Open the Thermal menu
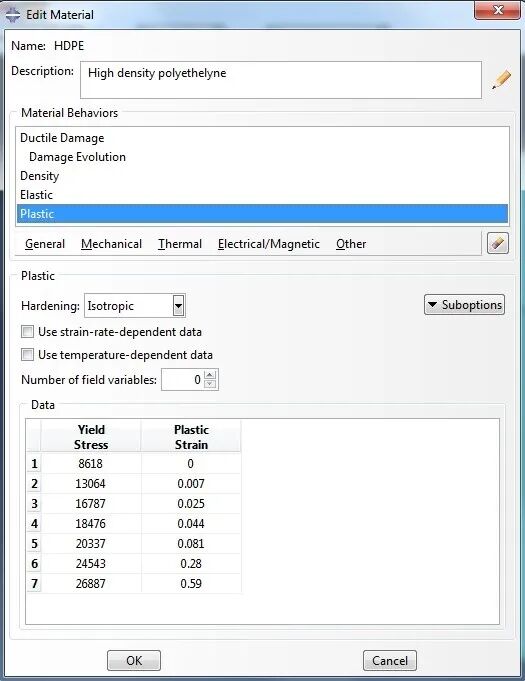525x681 pixels. (x=180, y=244)
